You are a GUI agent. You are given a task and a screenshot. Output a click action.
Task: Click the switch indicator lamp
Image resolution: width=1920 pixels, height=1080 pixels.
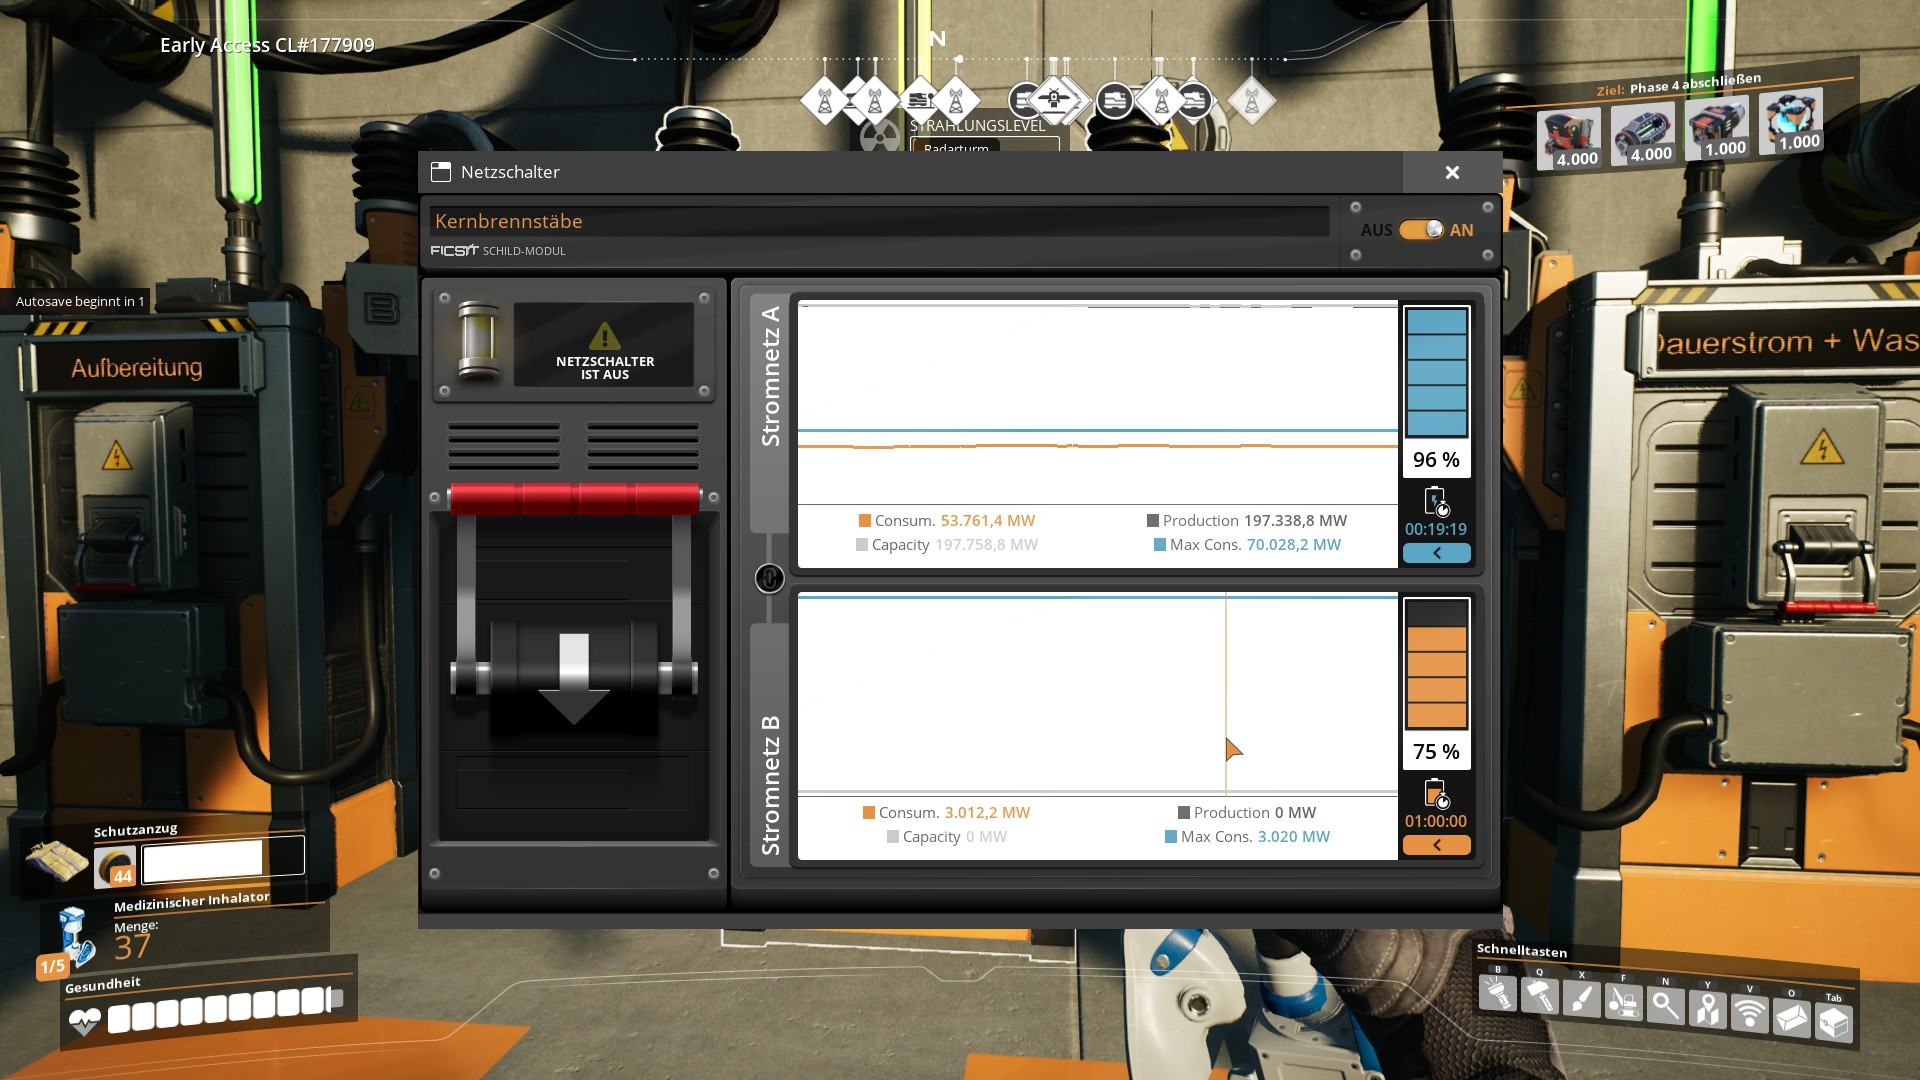coord(478,342)
